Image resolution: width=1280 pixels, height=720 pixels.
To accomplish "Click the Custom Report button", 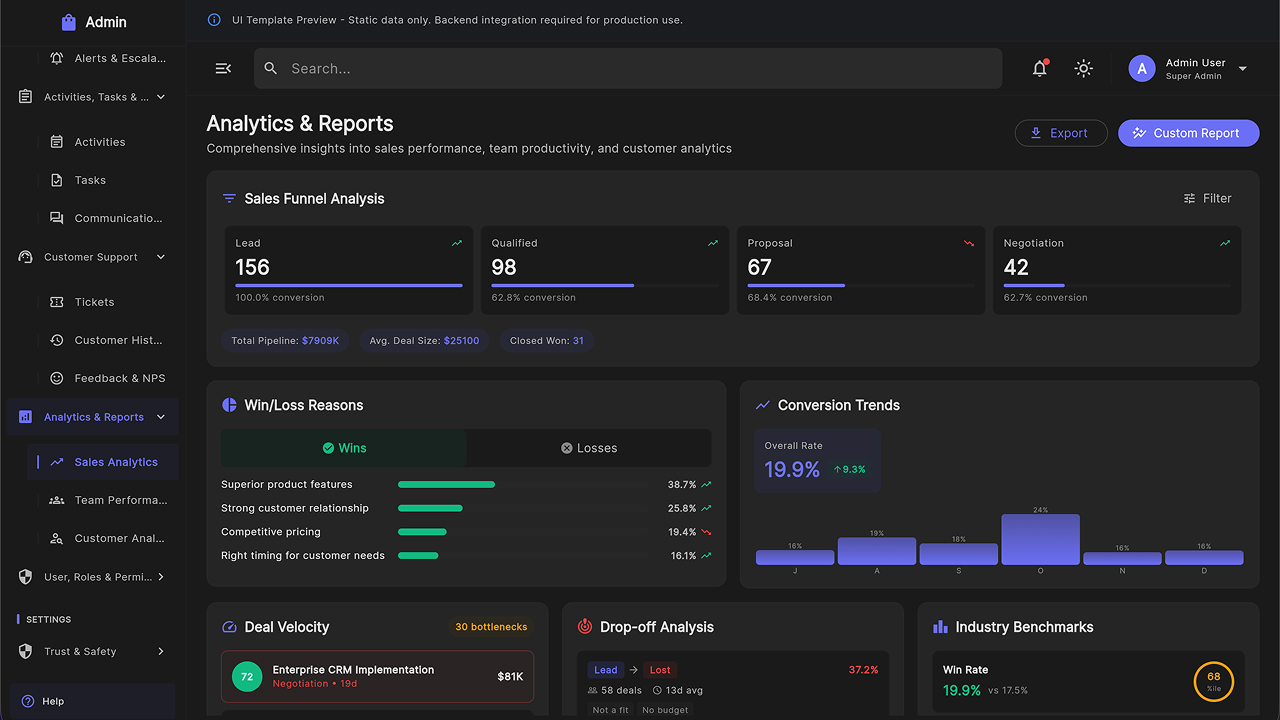I will click(x=1189, y=133).
